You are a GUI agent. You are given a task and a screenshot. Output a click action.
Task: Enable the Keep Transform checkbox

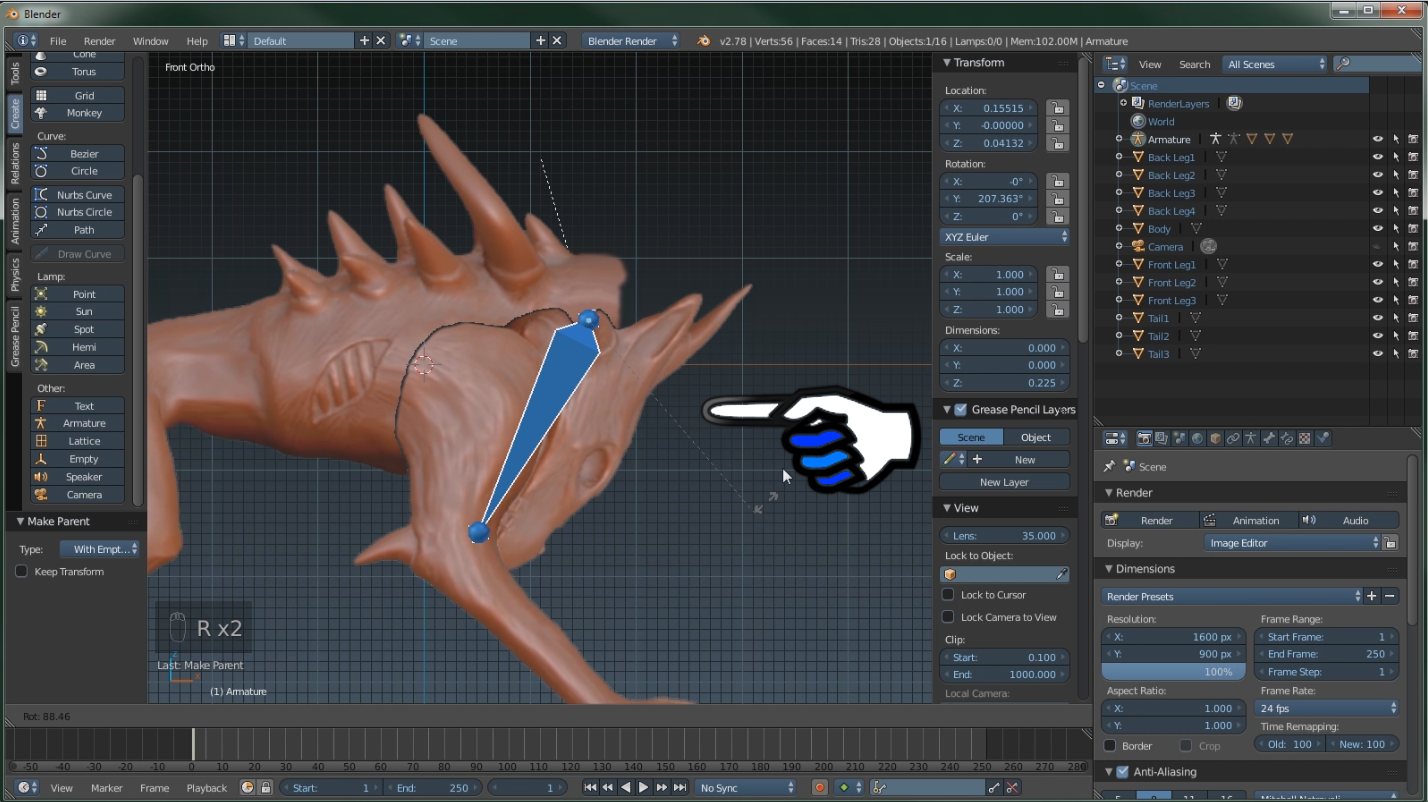click(x=21, y=571)
